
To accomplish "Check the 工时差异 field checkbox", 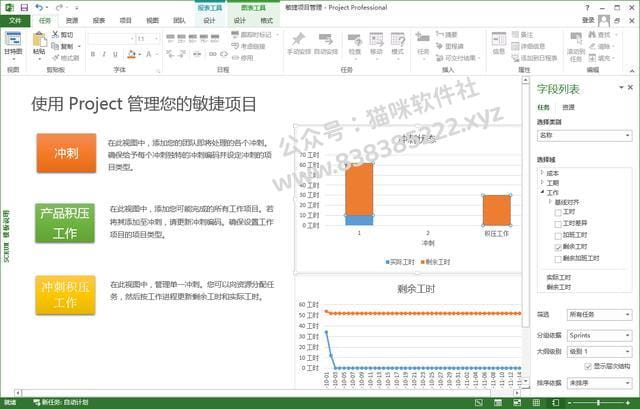I will click(x=558, y=224).
